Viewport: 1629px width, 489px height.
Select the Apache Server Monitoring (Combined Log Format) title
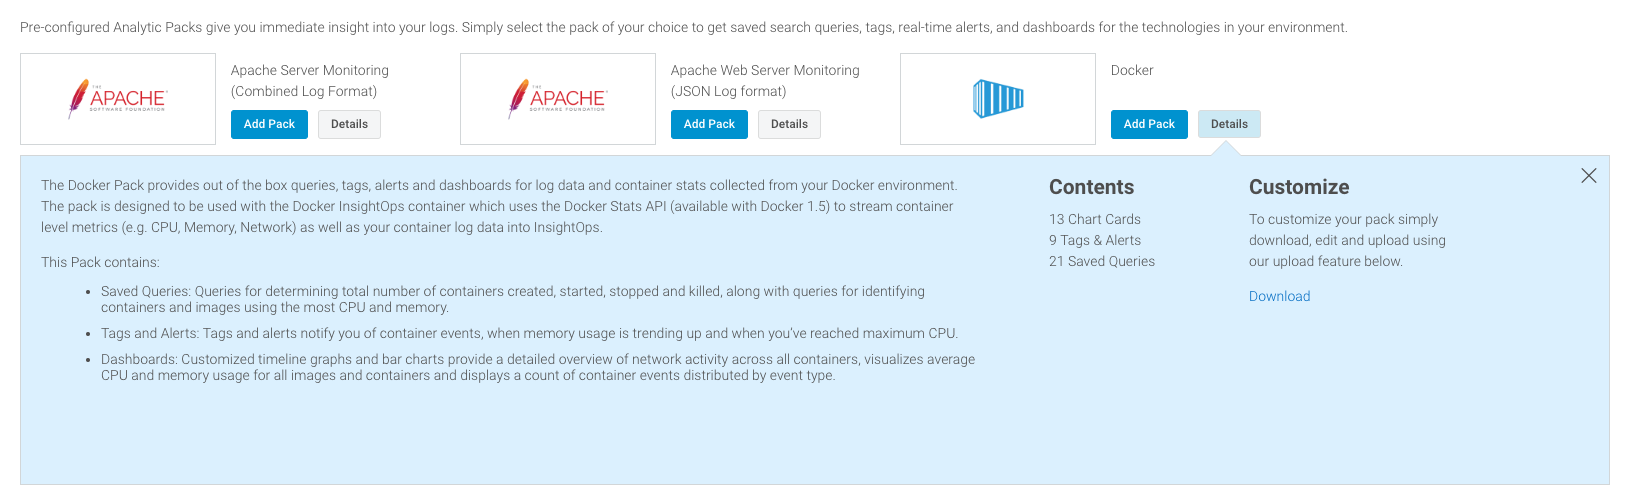[310, 81]
